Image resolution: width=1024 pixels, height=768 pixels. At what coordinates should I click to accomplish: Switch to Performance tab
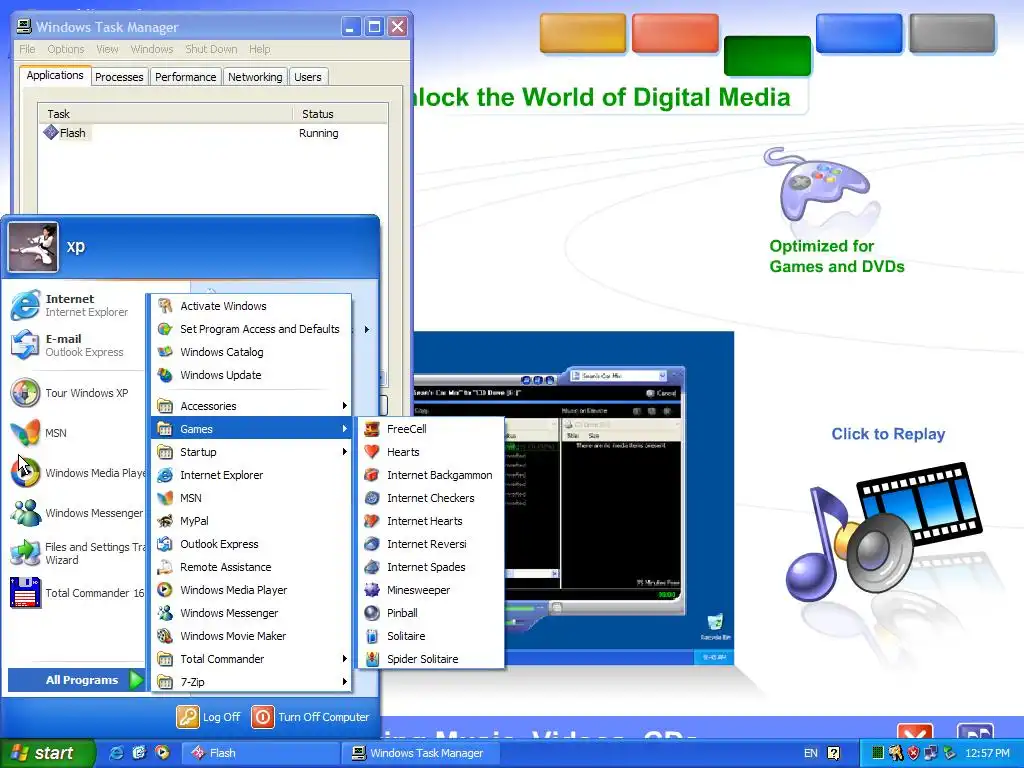[x=185, y=77]
